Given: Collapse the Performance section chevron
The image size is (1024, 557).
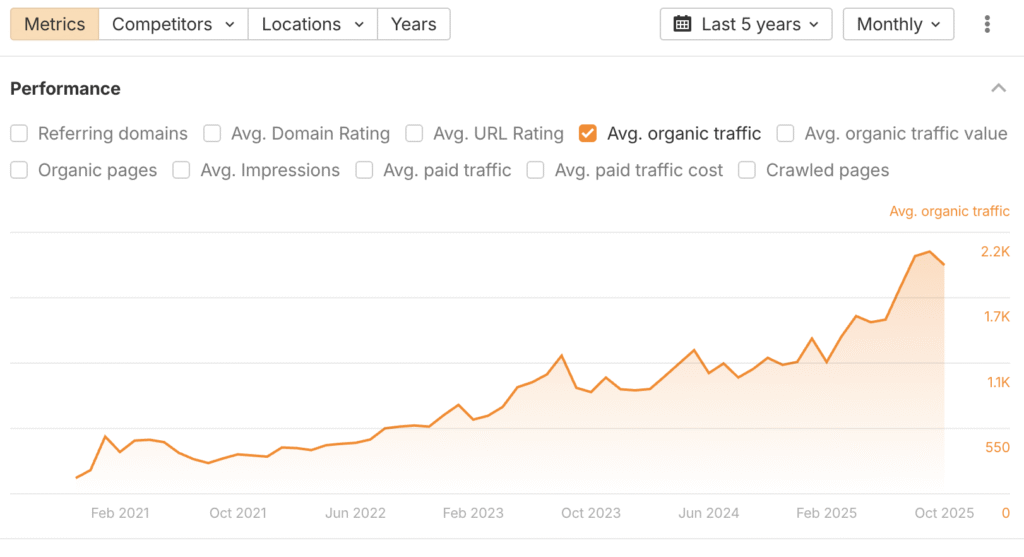Looking at the screenshot, I should click(x=998, y=89).
